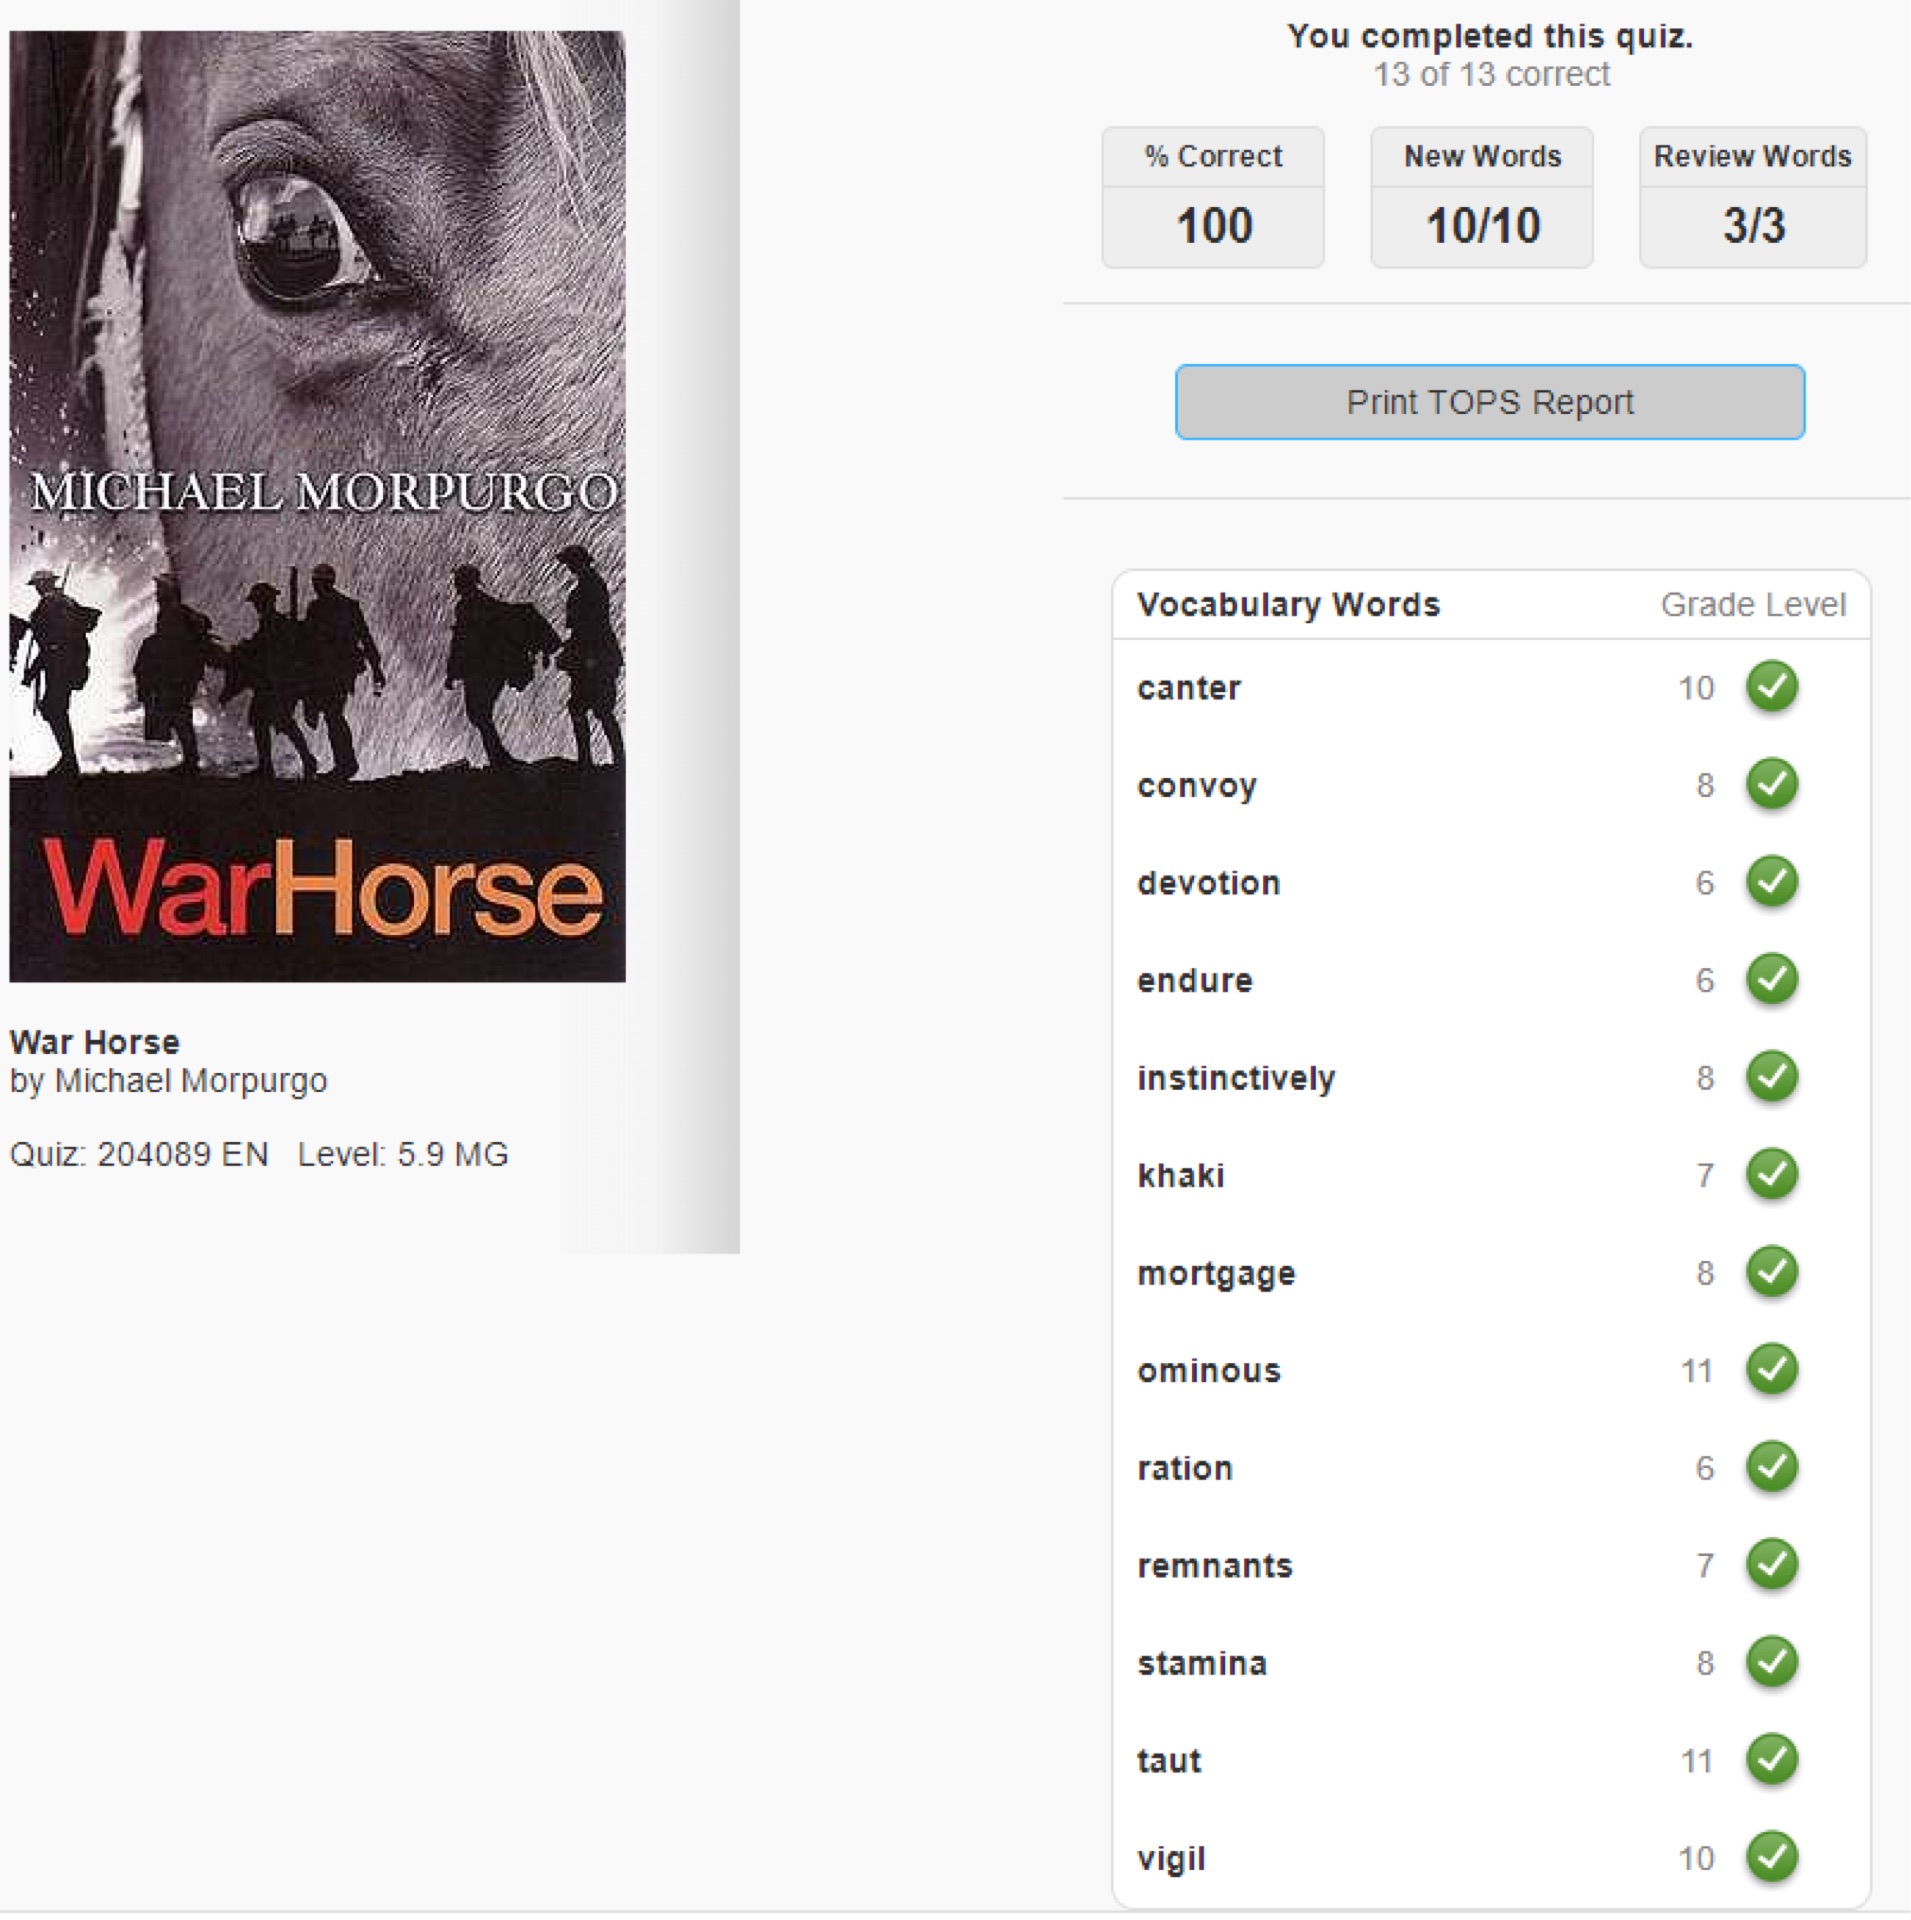Viewport: 1911px width, 1920px height.
Task: Click the green checkmark next to vigil
Action: pyautogui.click(x=1772, y=1857)
